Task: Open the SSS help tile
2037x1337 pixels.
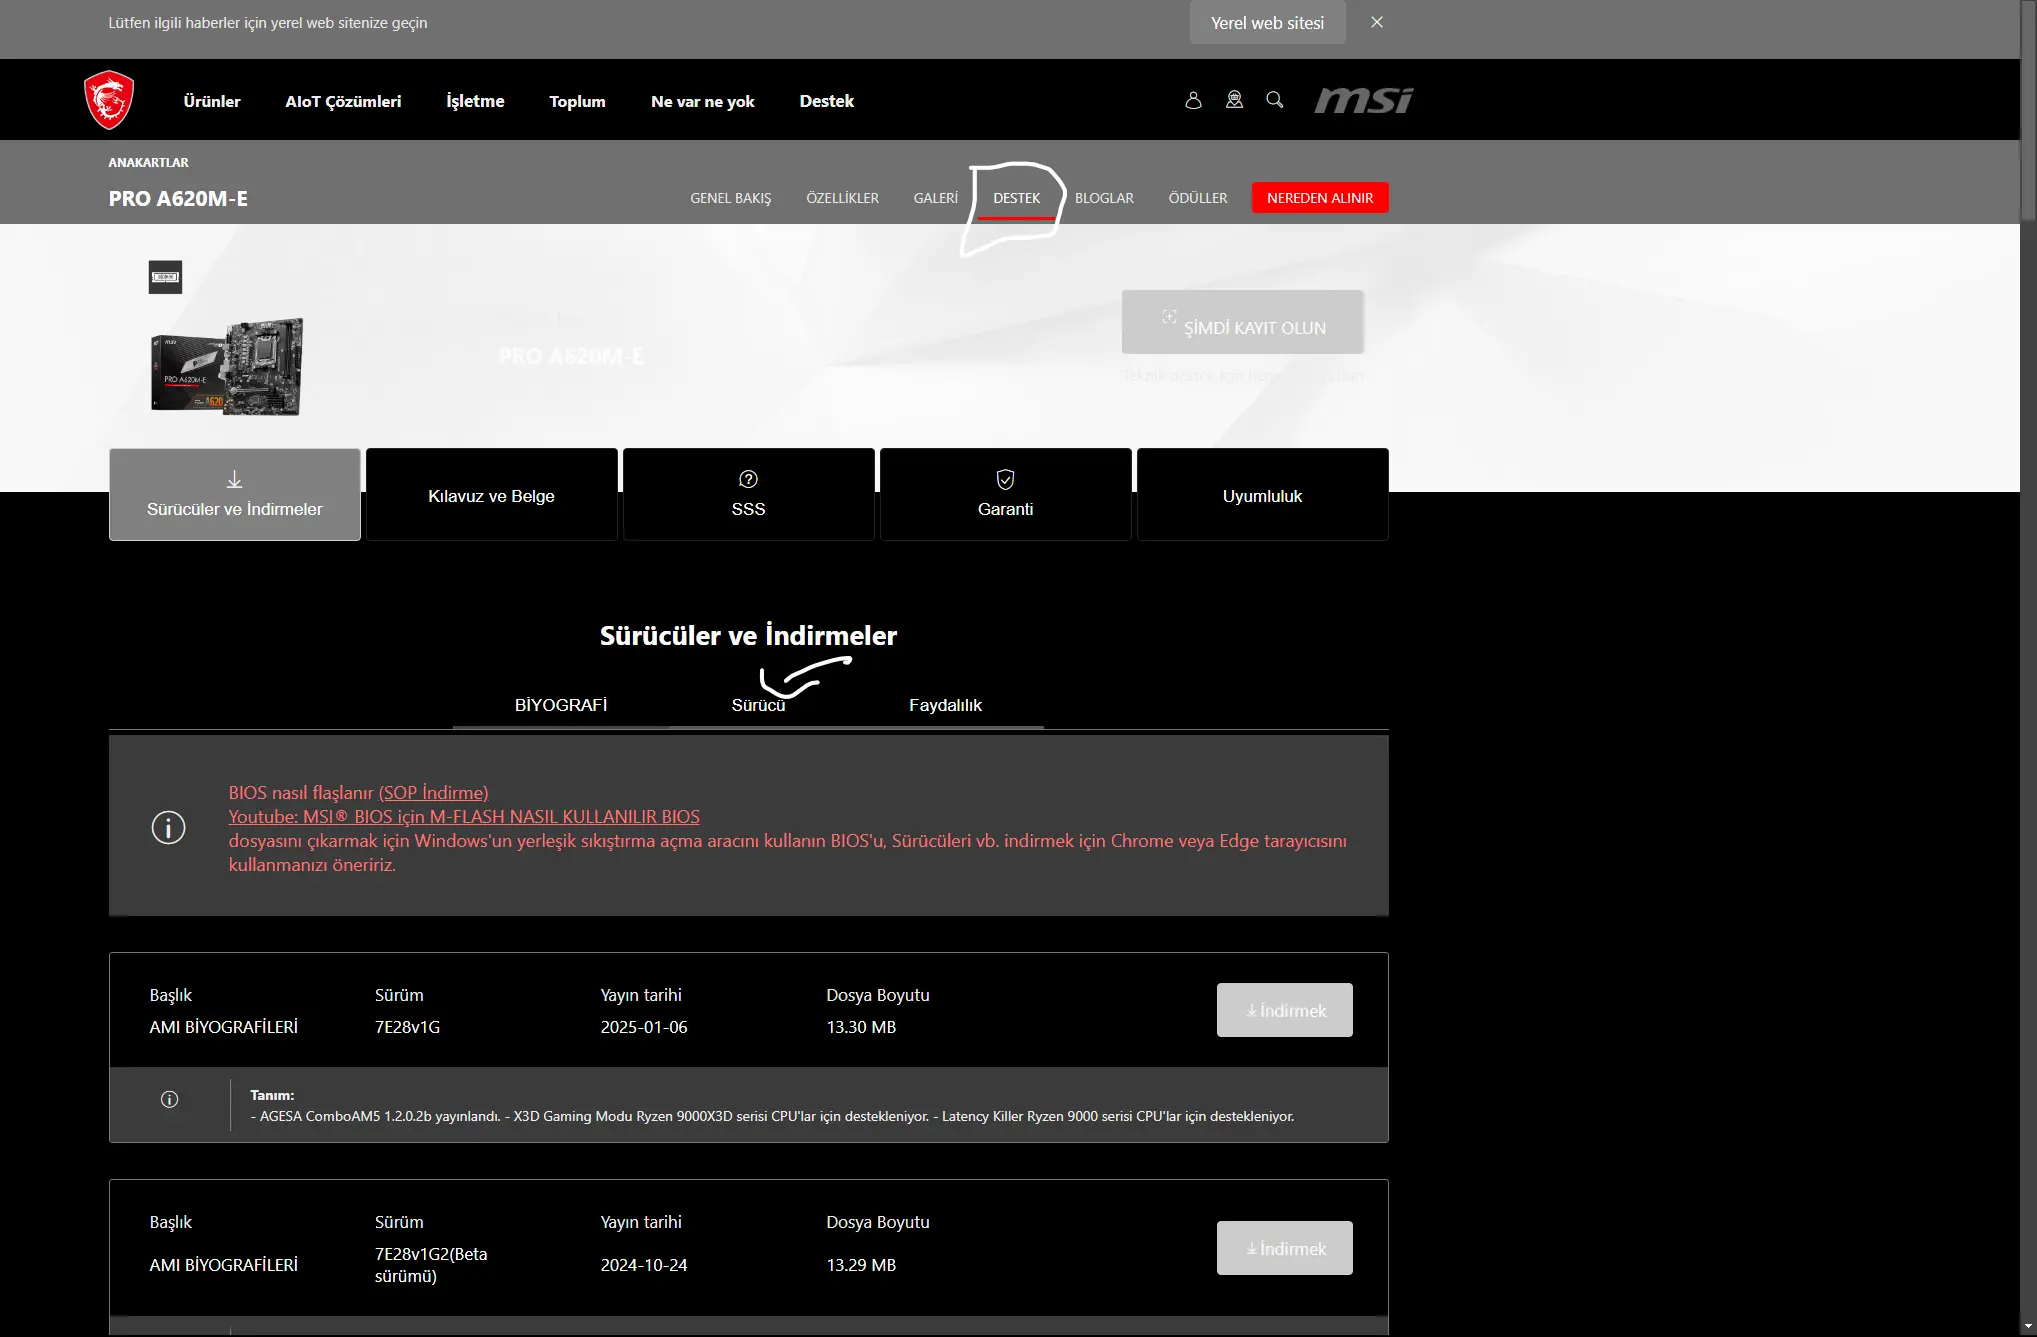Action: (748, 495)
